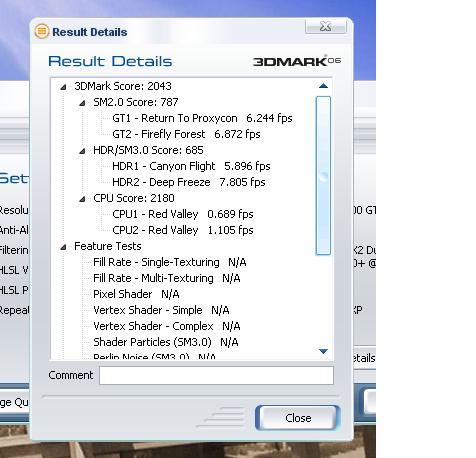Click the 3DMark Score: 2043 text
476x458 pixels.
[x=123, y=86]
